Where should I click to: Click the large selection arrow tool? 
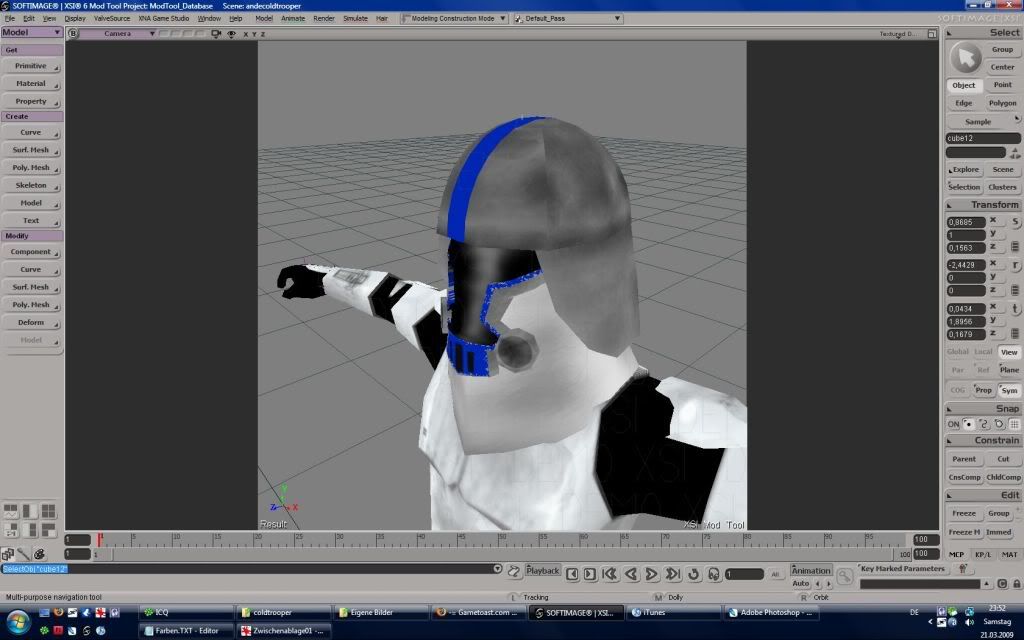pyautogui.click(x=965, y=58)
